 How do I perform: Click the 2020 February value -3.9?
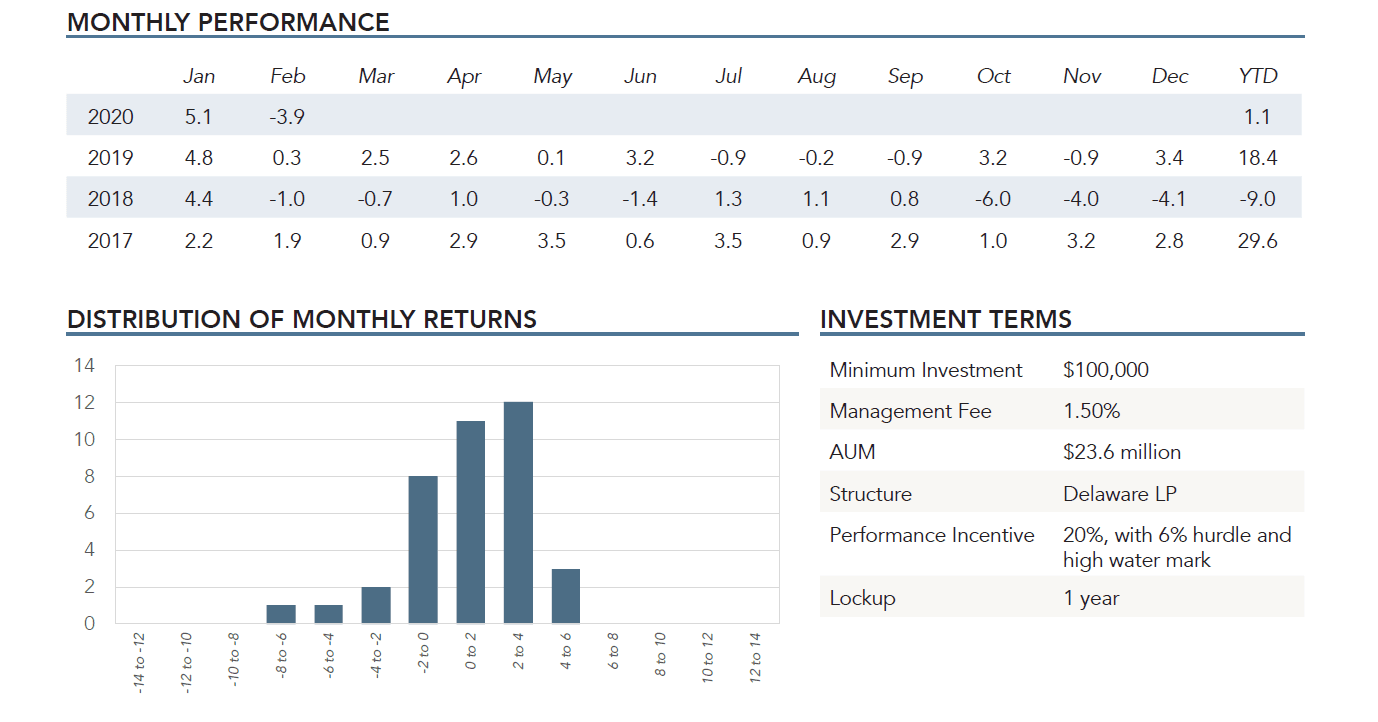(287, 117)
